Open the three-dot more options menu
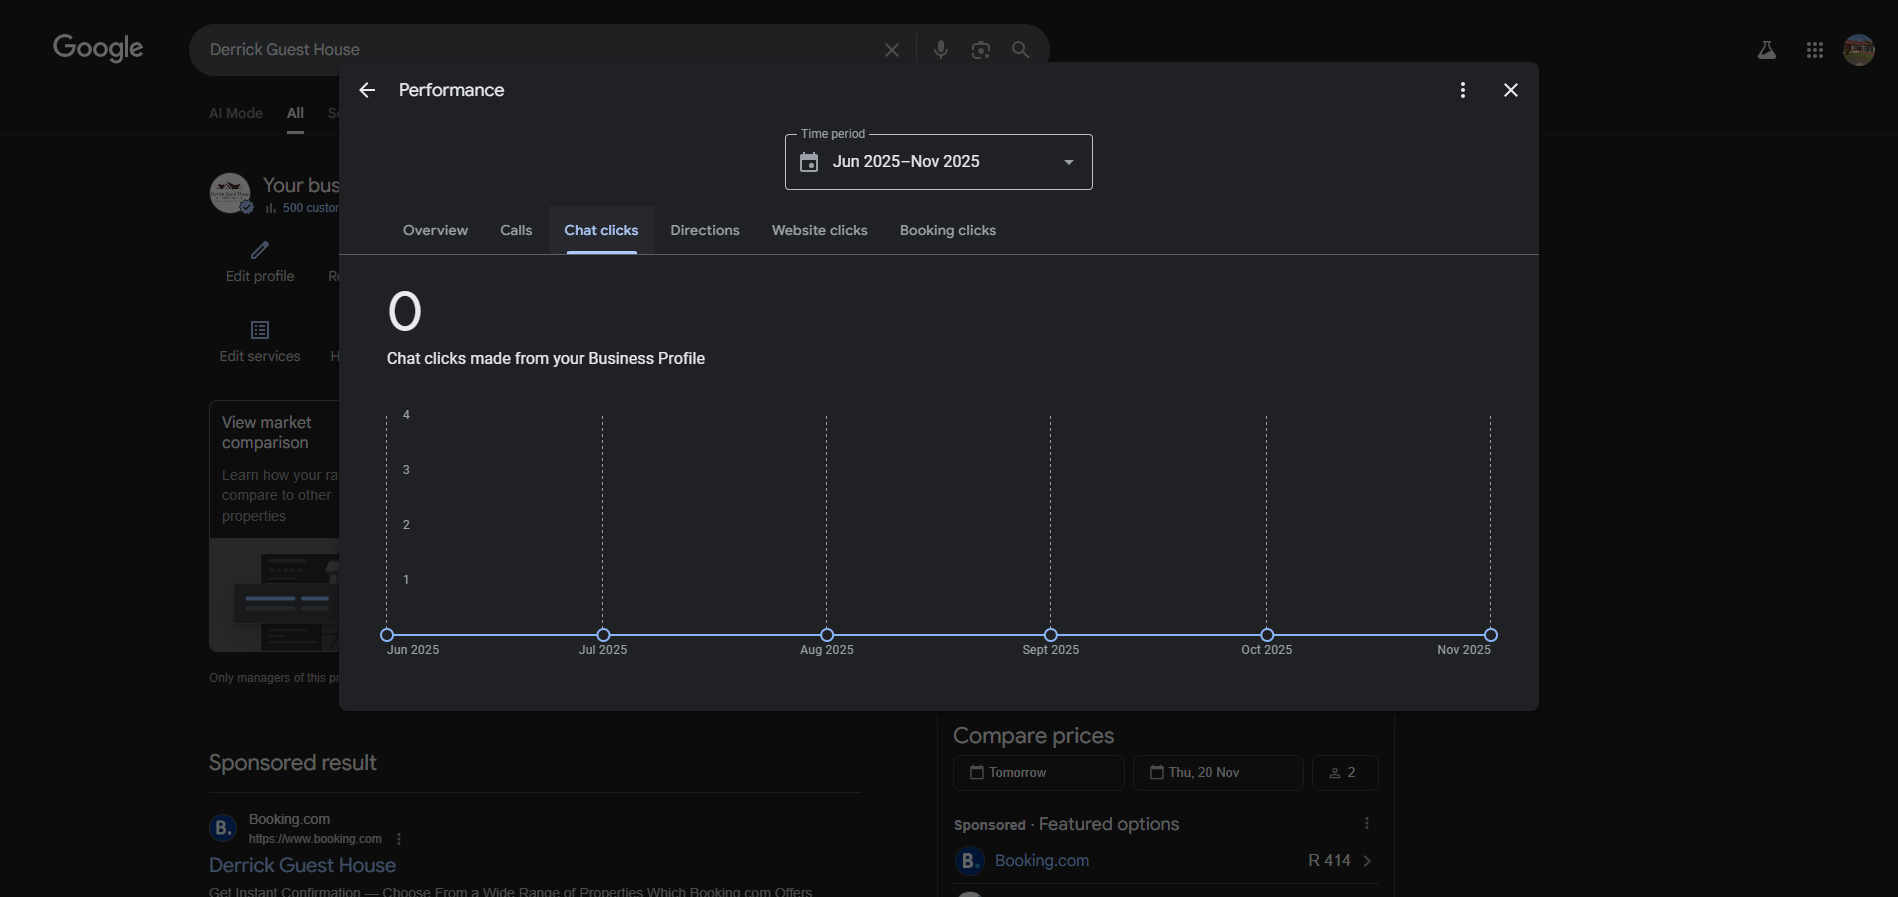Image resolution: width=1898 pixels, height=897 pixels. pos(1462,90)
